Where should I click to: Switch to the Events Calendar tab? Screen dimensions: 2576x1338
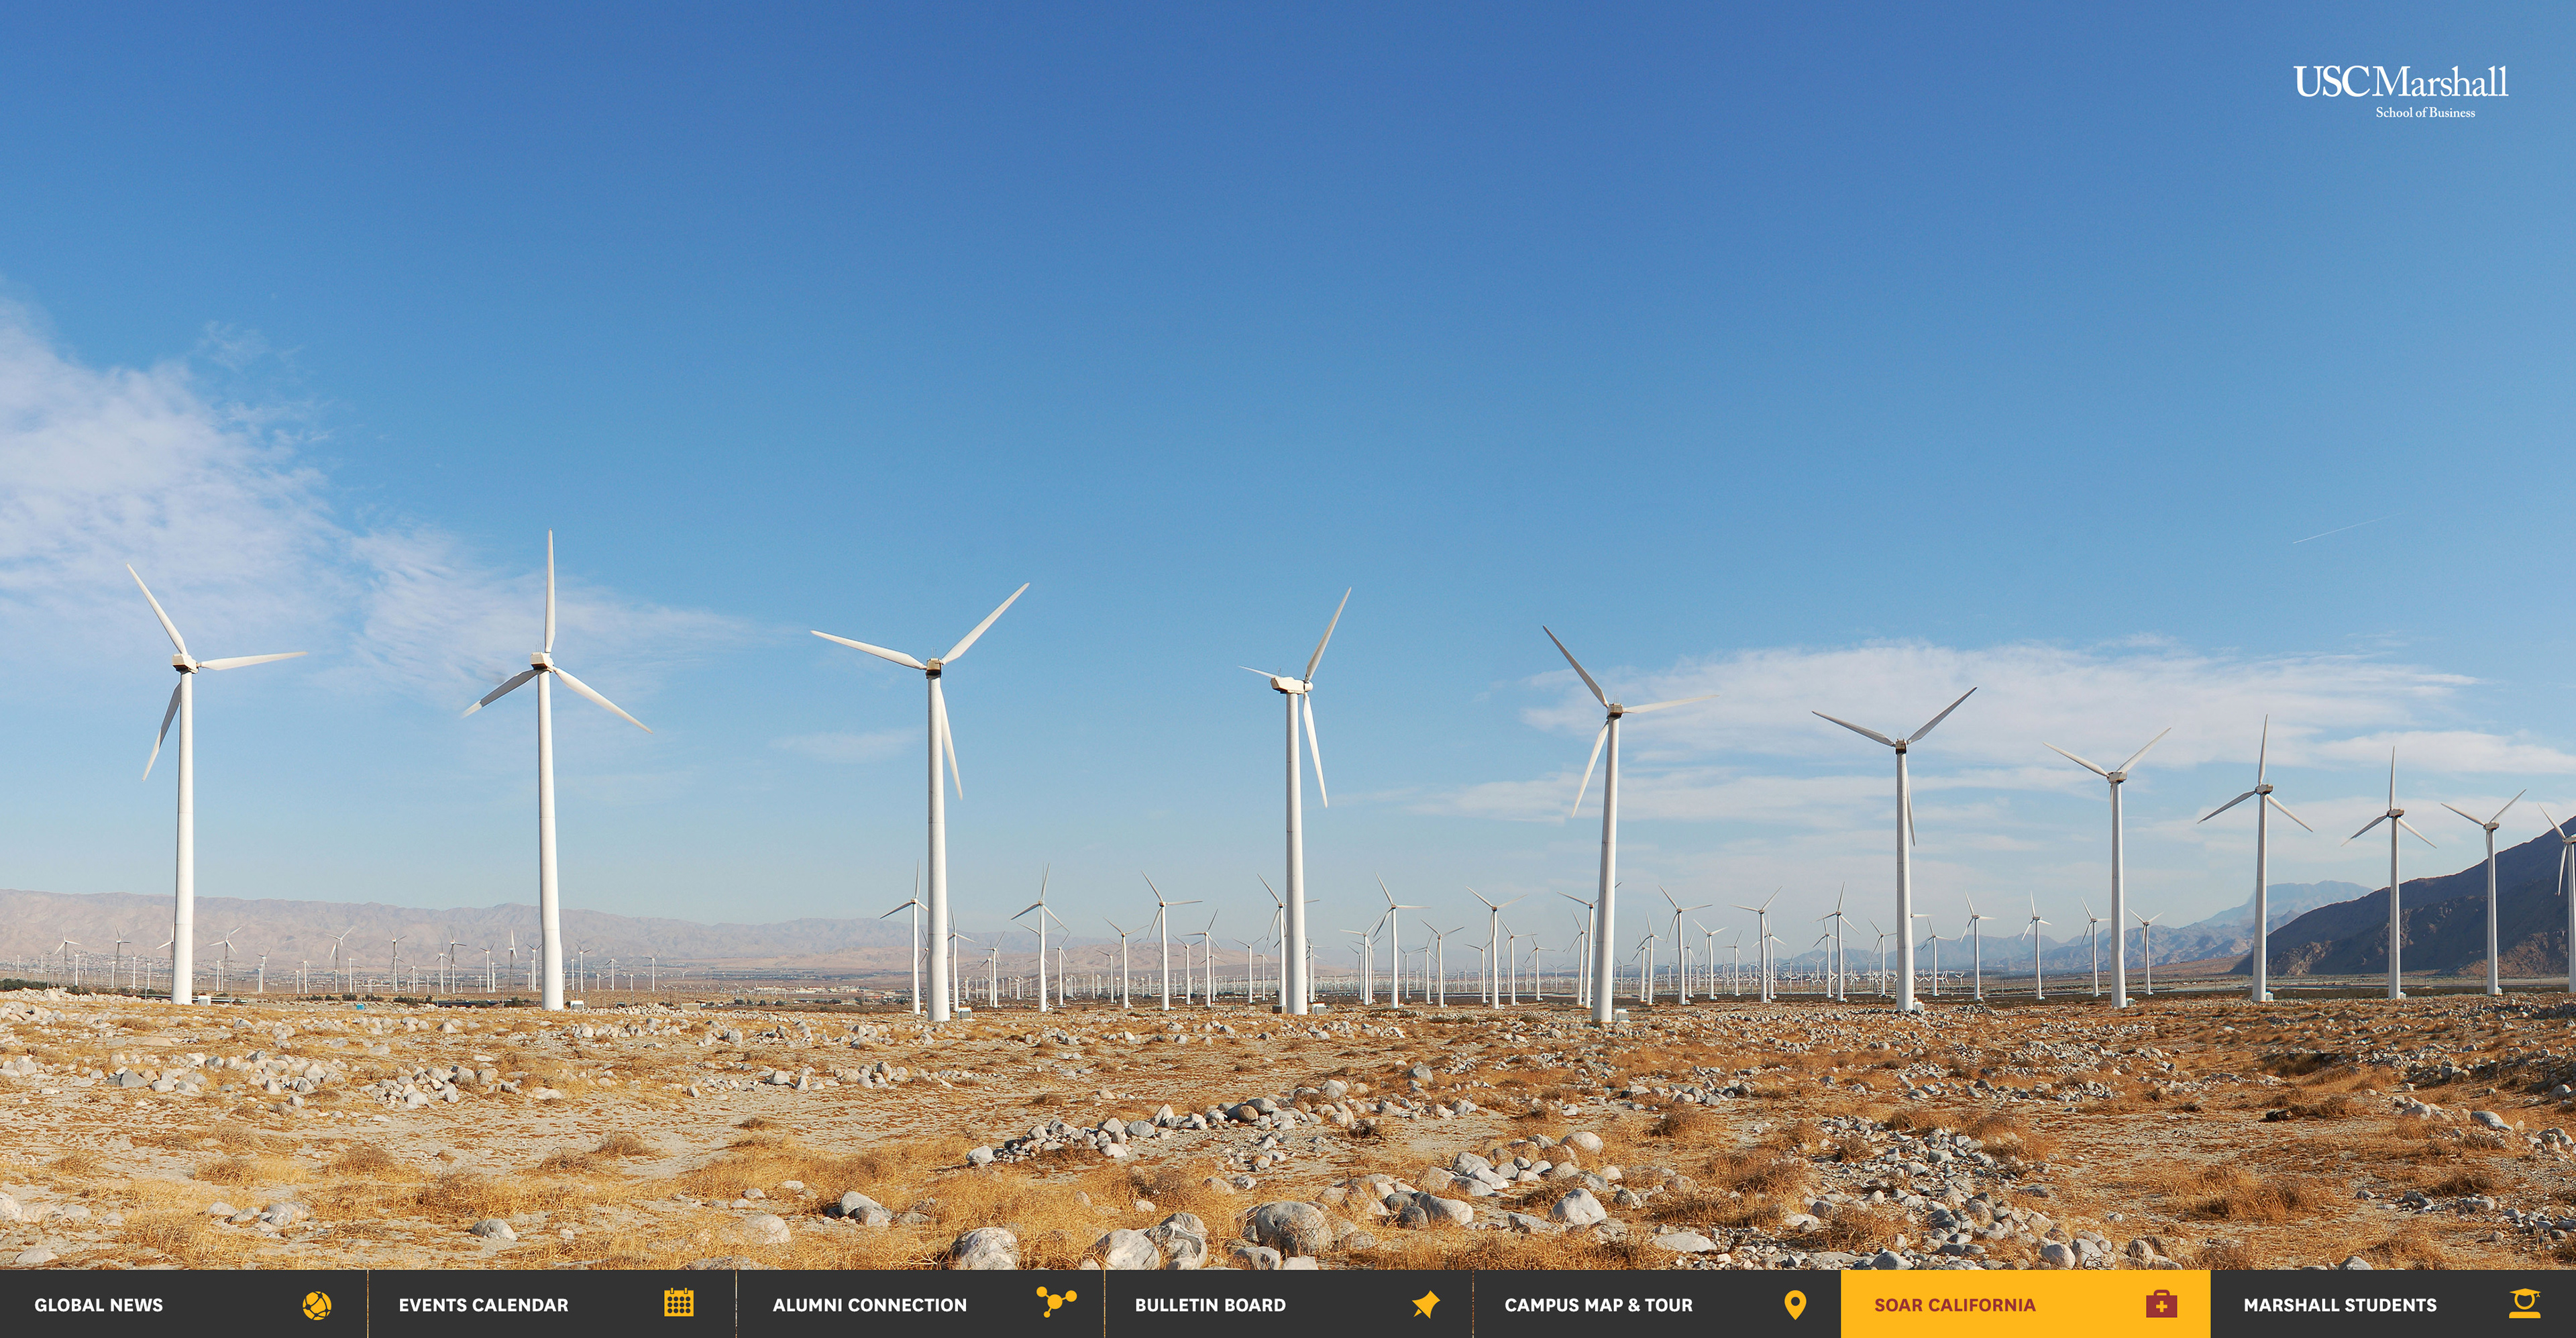point(483,1305)
